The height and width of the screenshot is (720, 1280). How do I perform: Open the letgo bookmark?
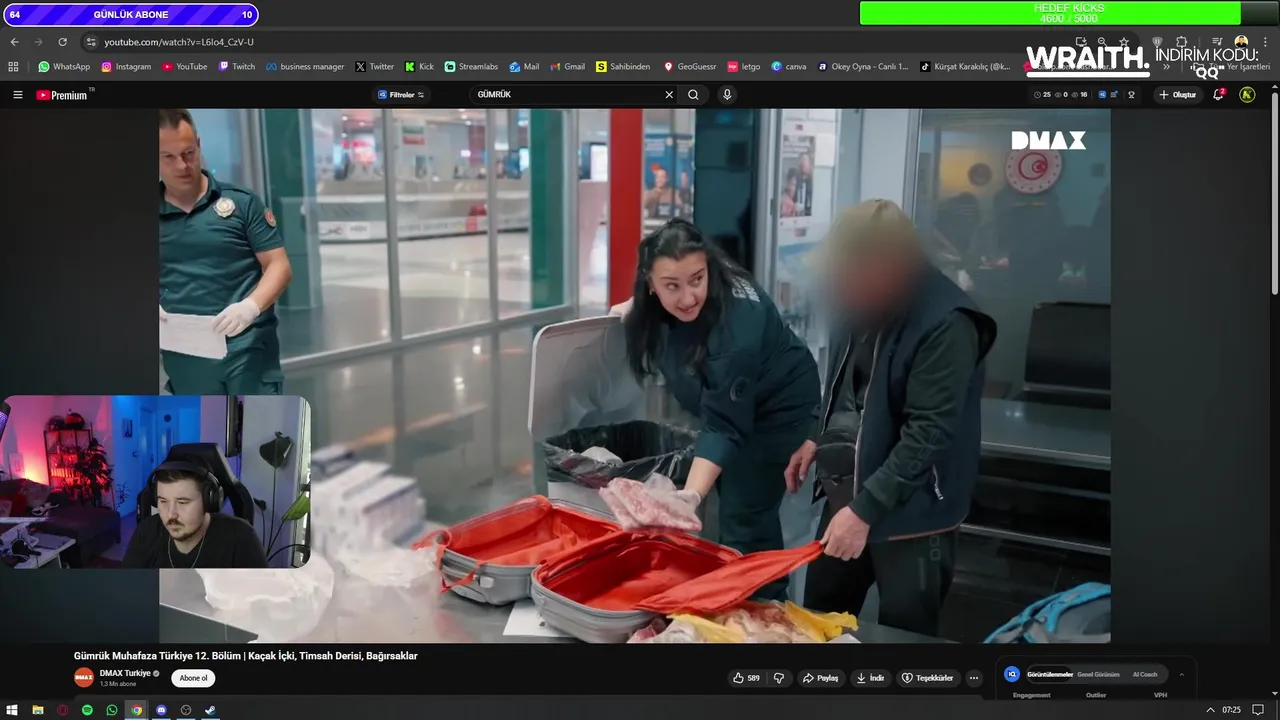coord(744,67)
